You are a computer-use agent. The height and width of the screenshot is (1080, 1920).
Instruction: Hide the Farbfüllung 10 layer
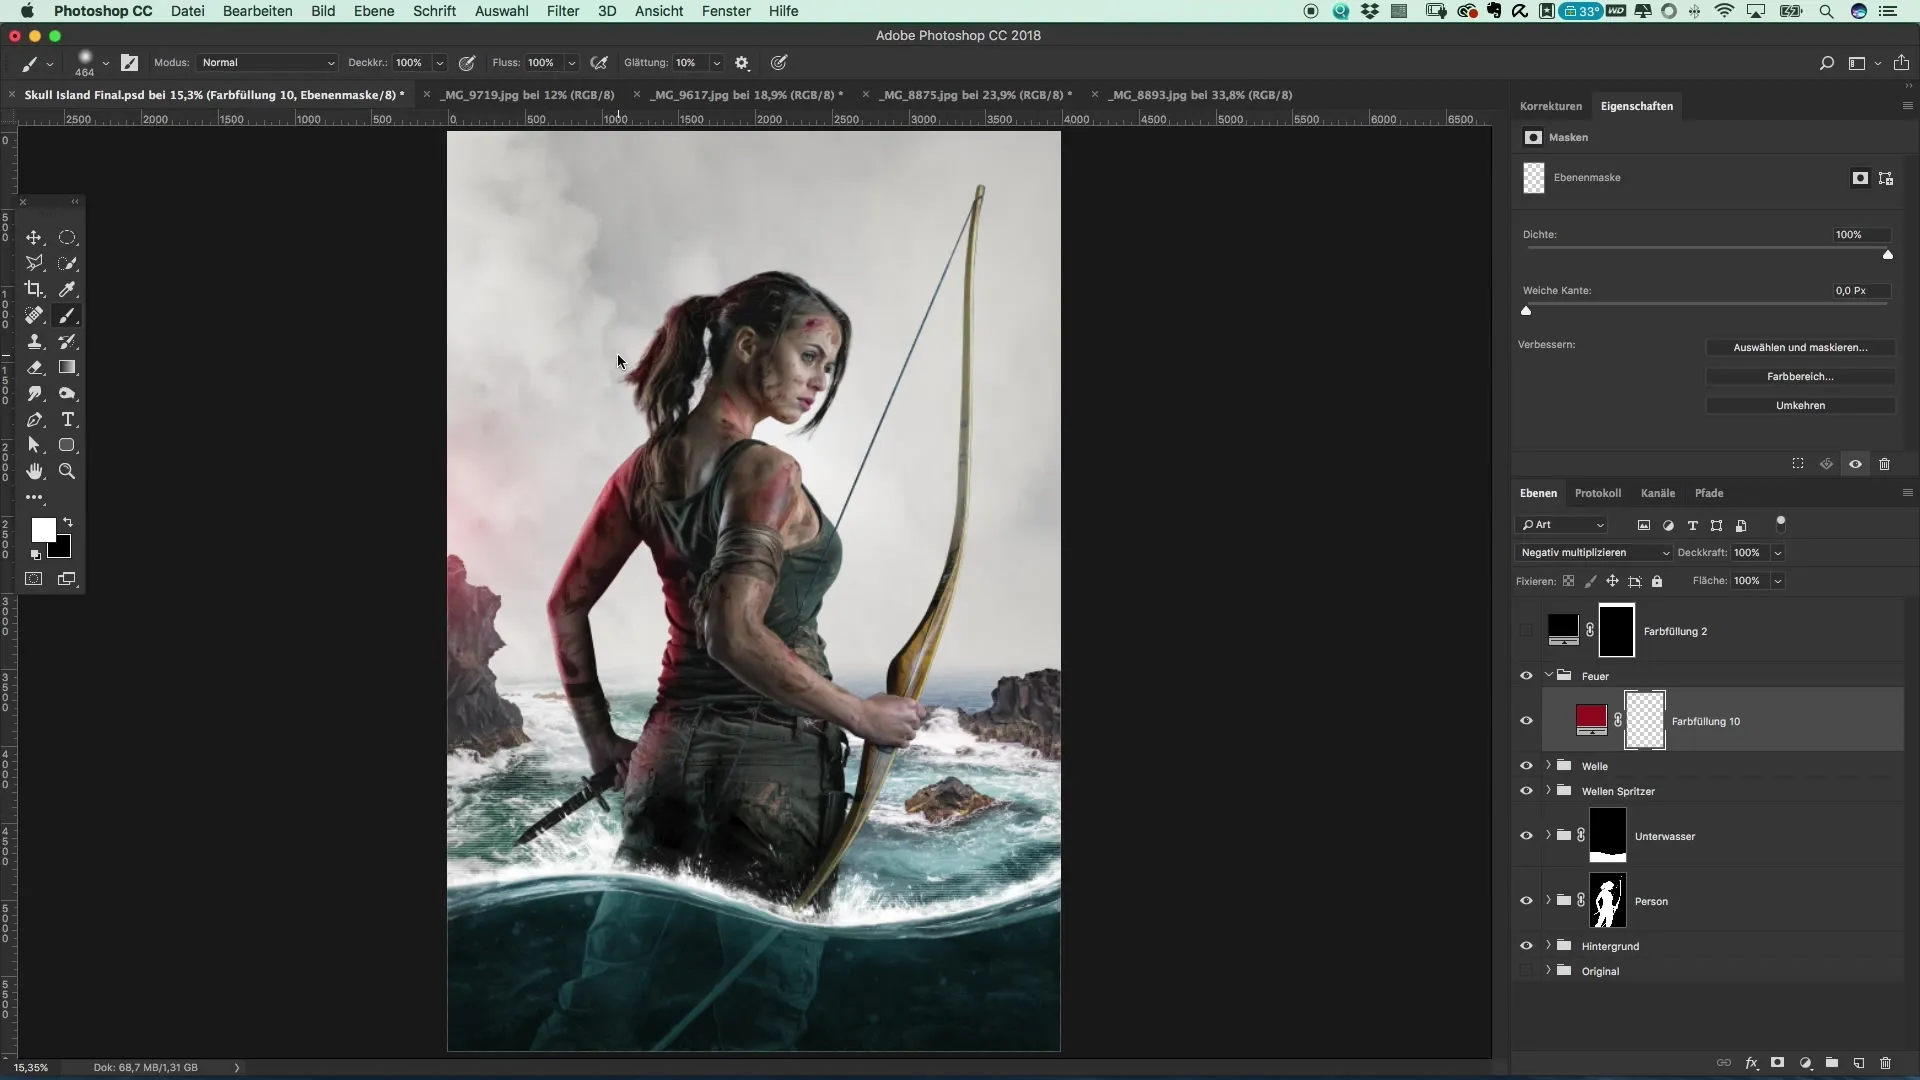1526,721
